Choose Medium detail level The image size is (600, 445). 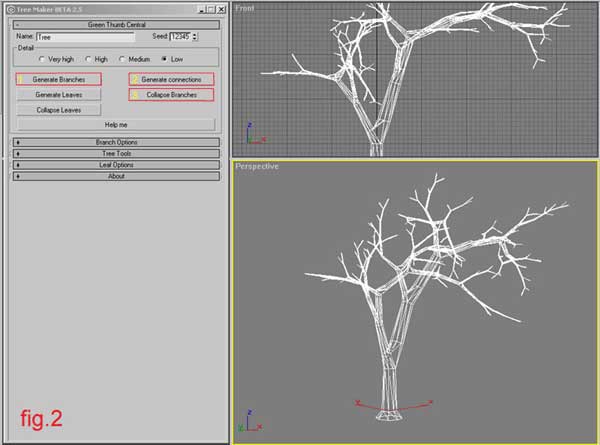122,59
